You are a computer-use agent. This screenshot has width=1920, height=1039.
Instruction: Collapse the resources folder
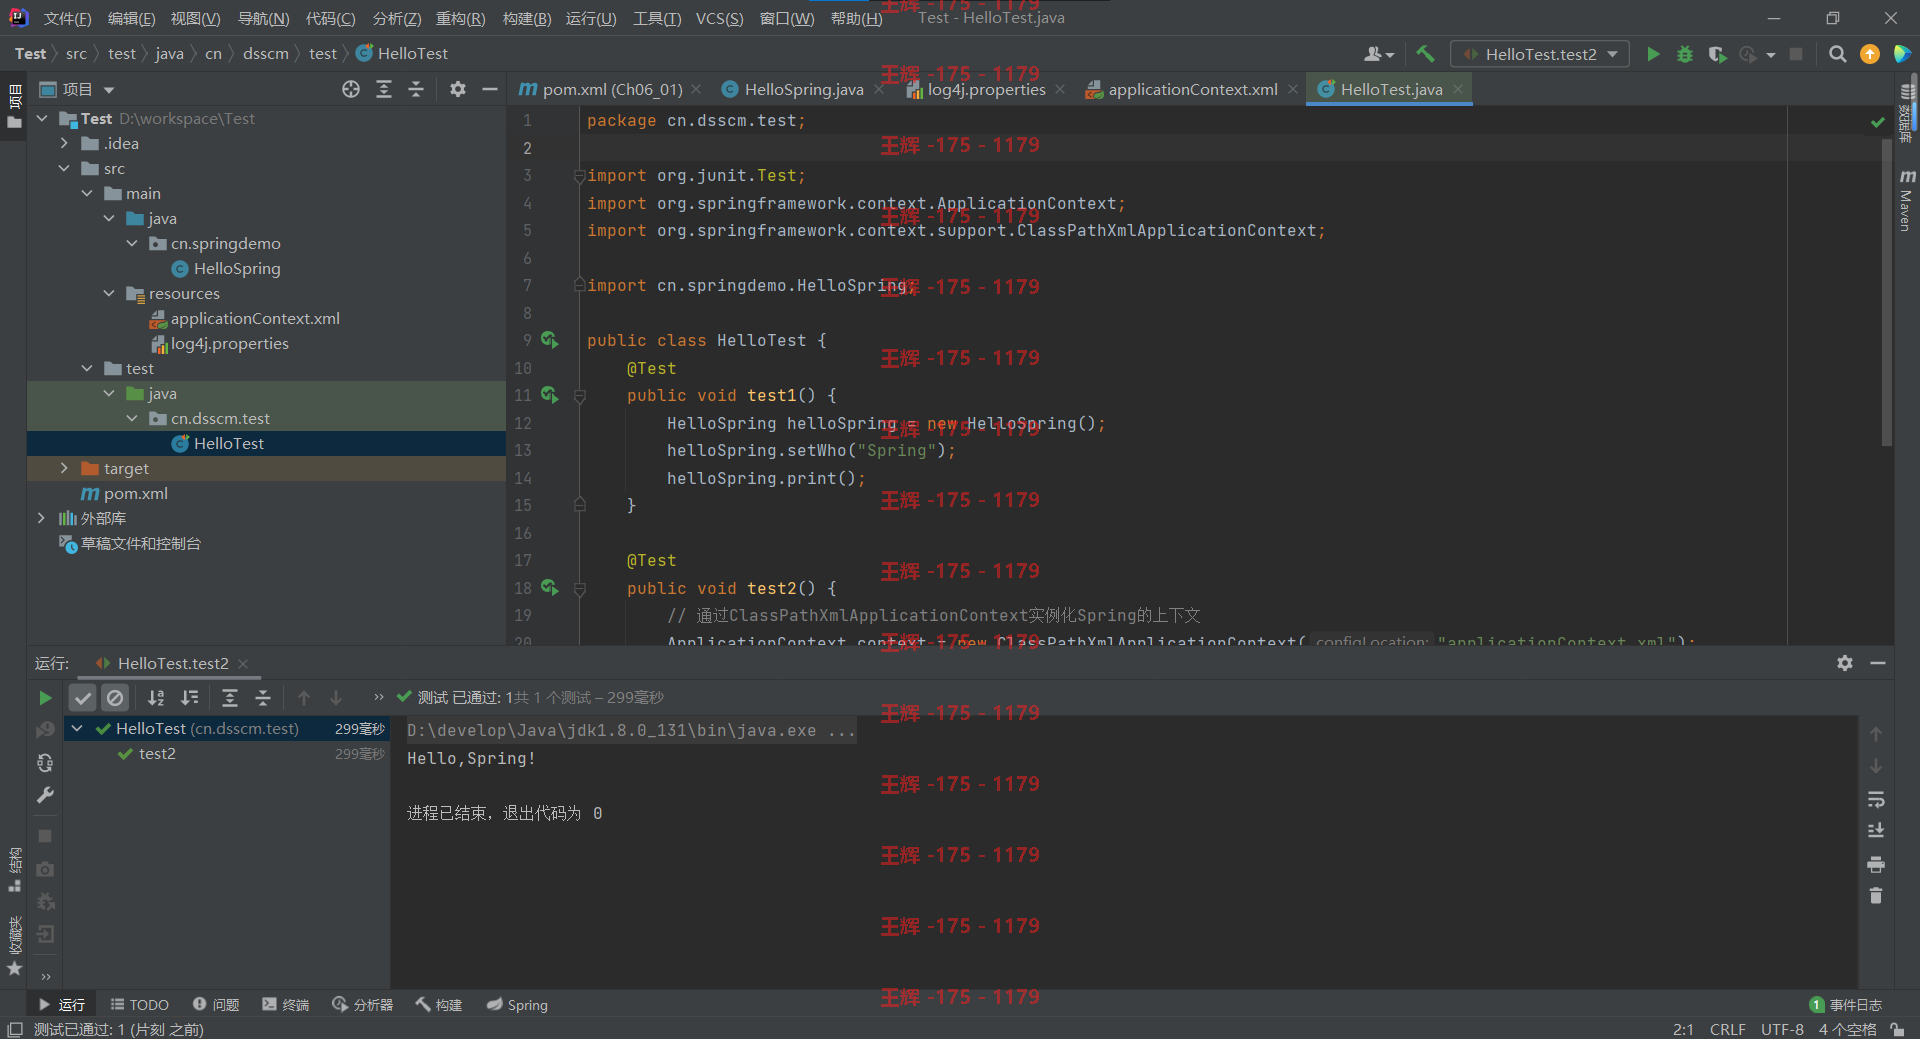pyautogui.click(x=109, y=293)
